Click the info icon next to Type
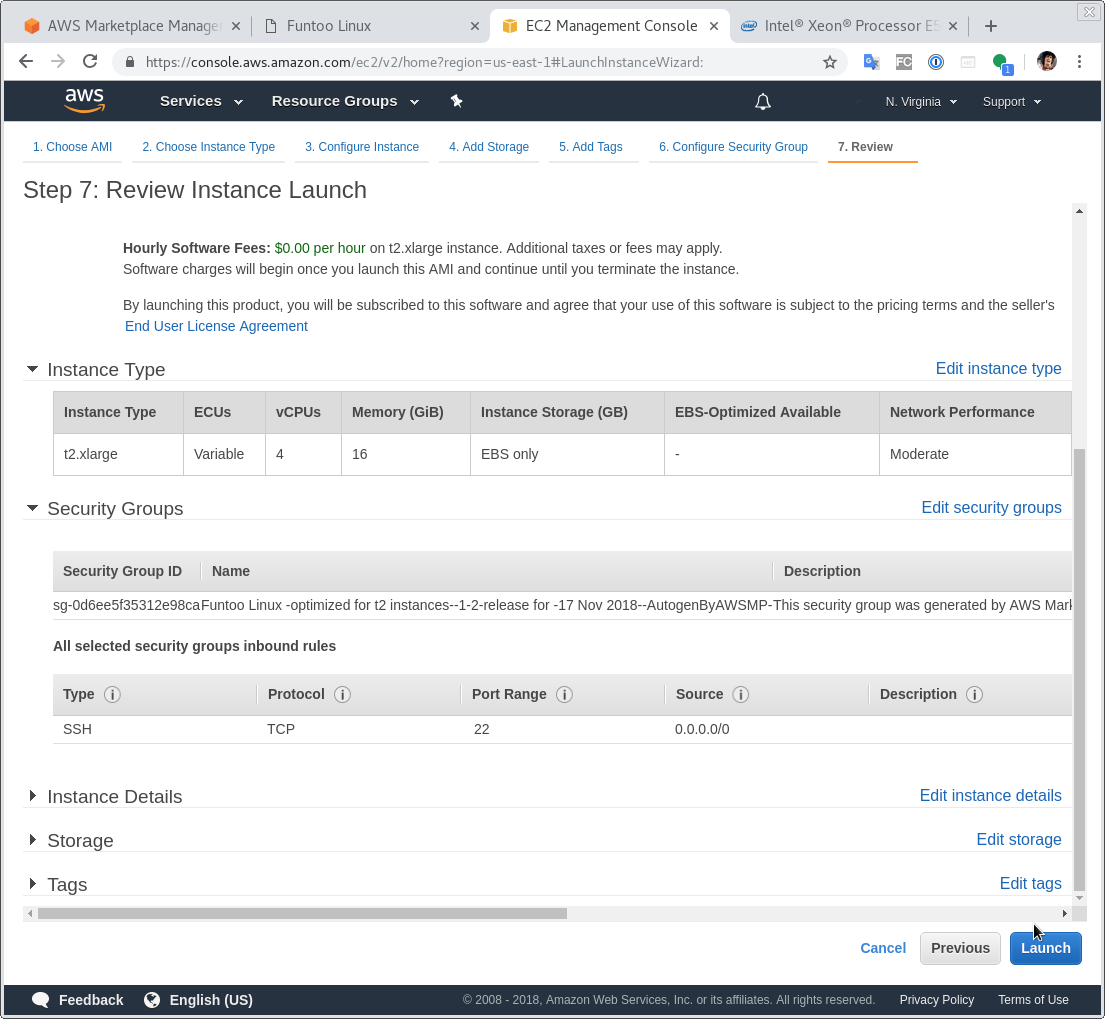This screenshot has height=1019, width=1105. pyautogui.click(x=112, y=694)
